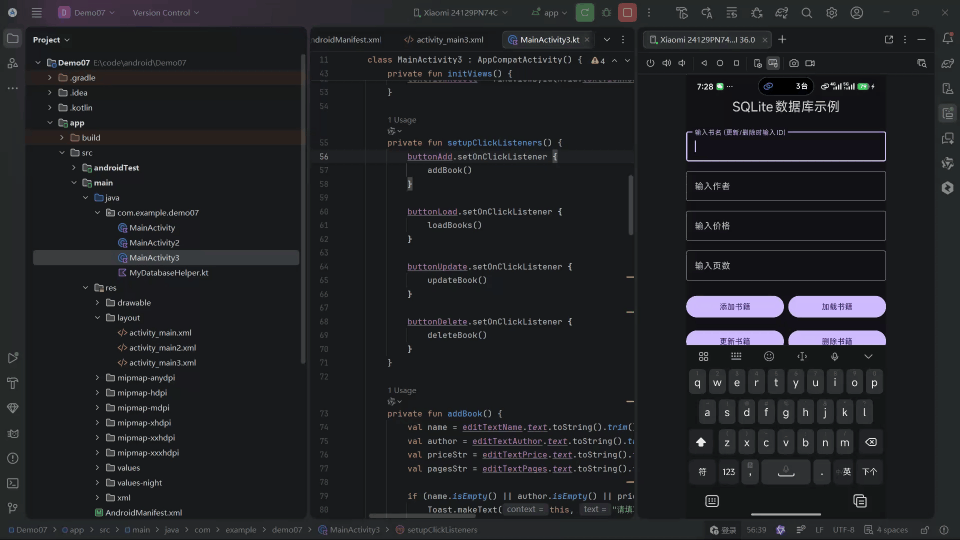960x540 pixels.
Task: Click editor vertical scrollbar thumb
Action: [631, 205]
